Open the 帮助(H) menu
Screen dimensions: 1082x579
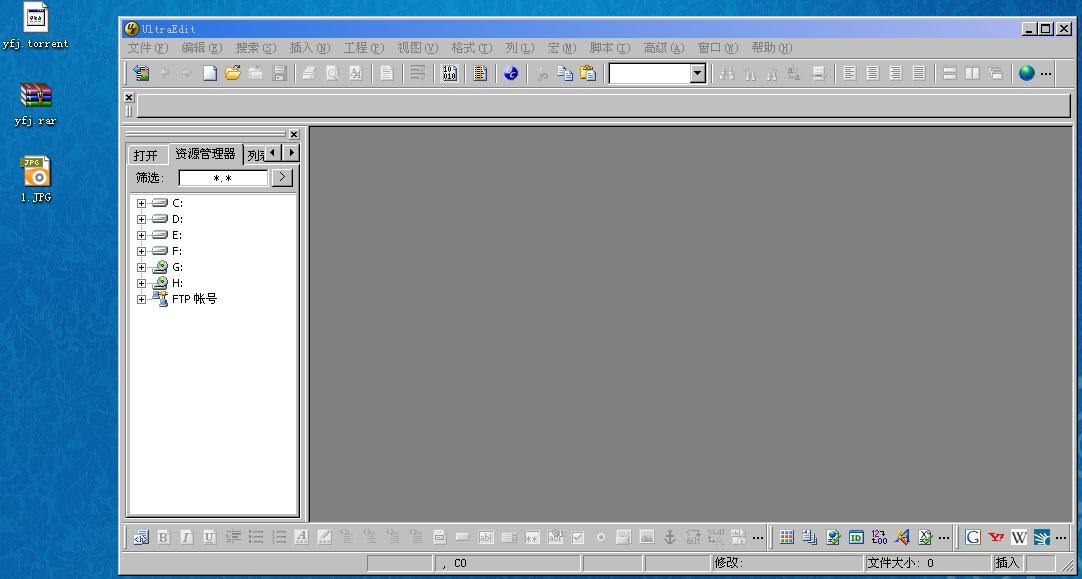(x=771, y=48)
